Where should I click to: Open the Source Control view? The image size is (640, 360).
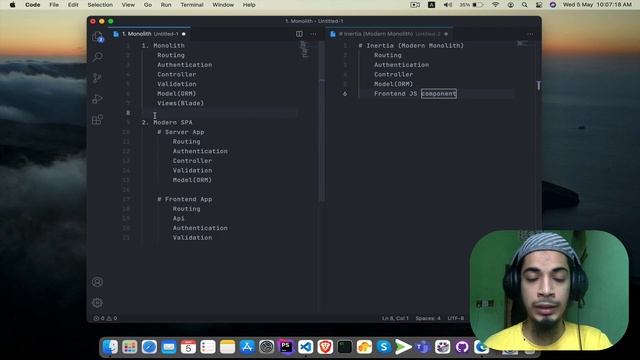pyautogui.click(x=98, y=78)
